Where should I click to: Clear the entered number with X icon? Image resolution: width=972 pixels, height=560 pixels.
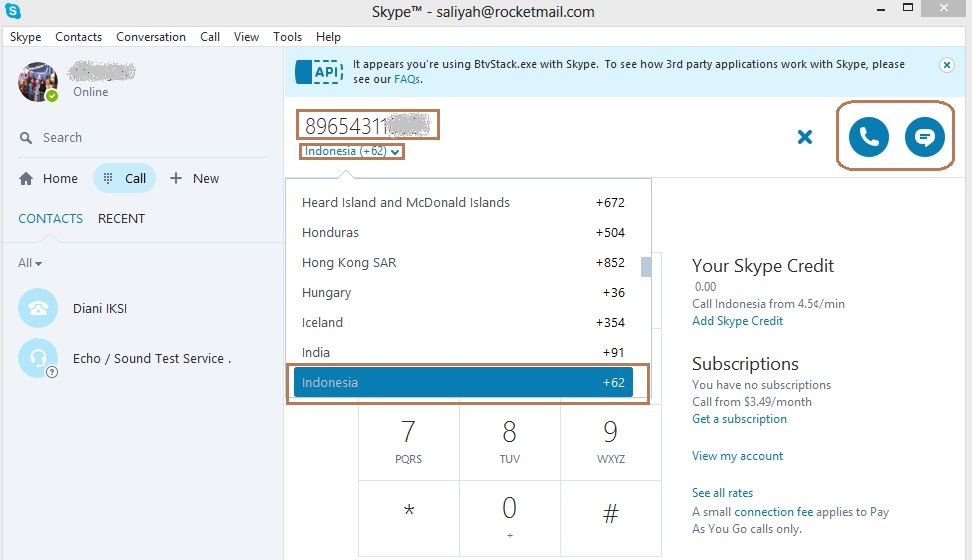tap(805, 136)
